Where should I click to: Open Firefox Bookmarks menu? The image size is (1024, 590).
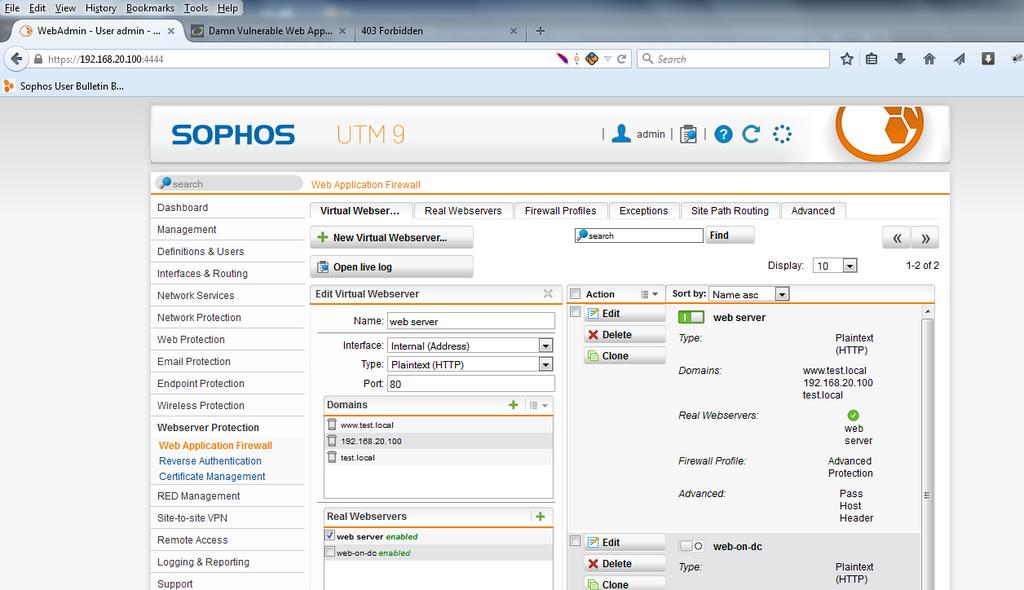150,8
